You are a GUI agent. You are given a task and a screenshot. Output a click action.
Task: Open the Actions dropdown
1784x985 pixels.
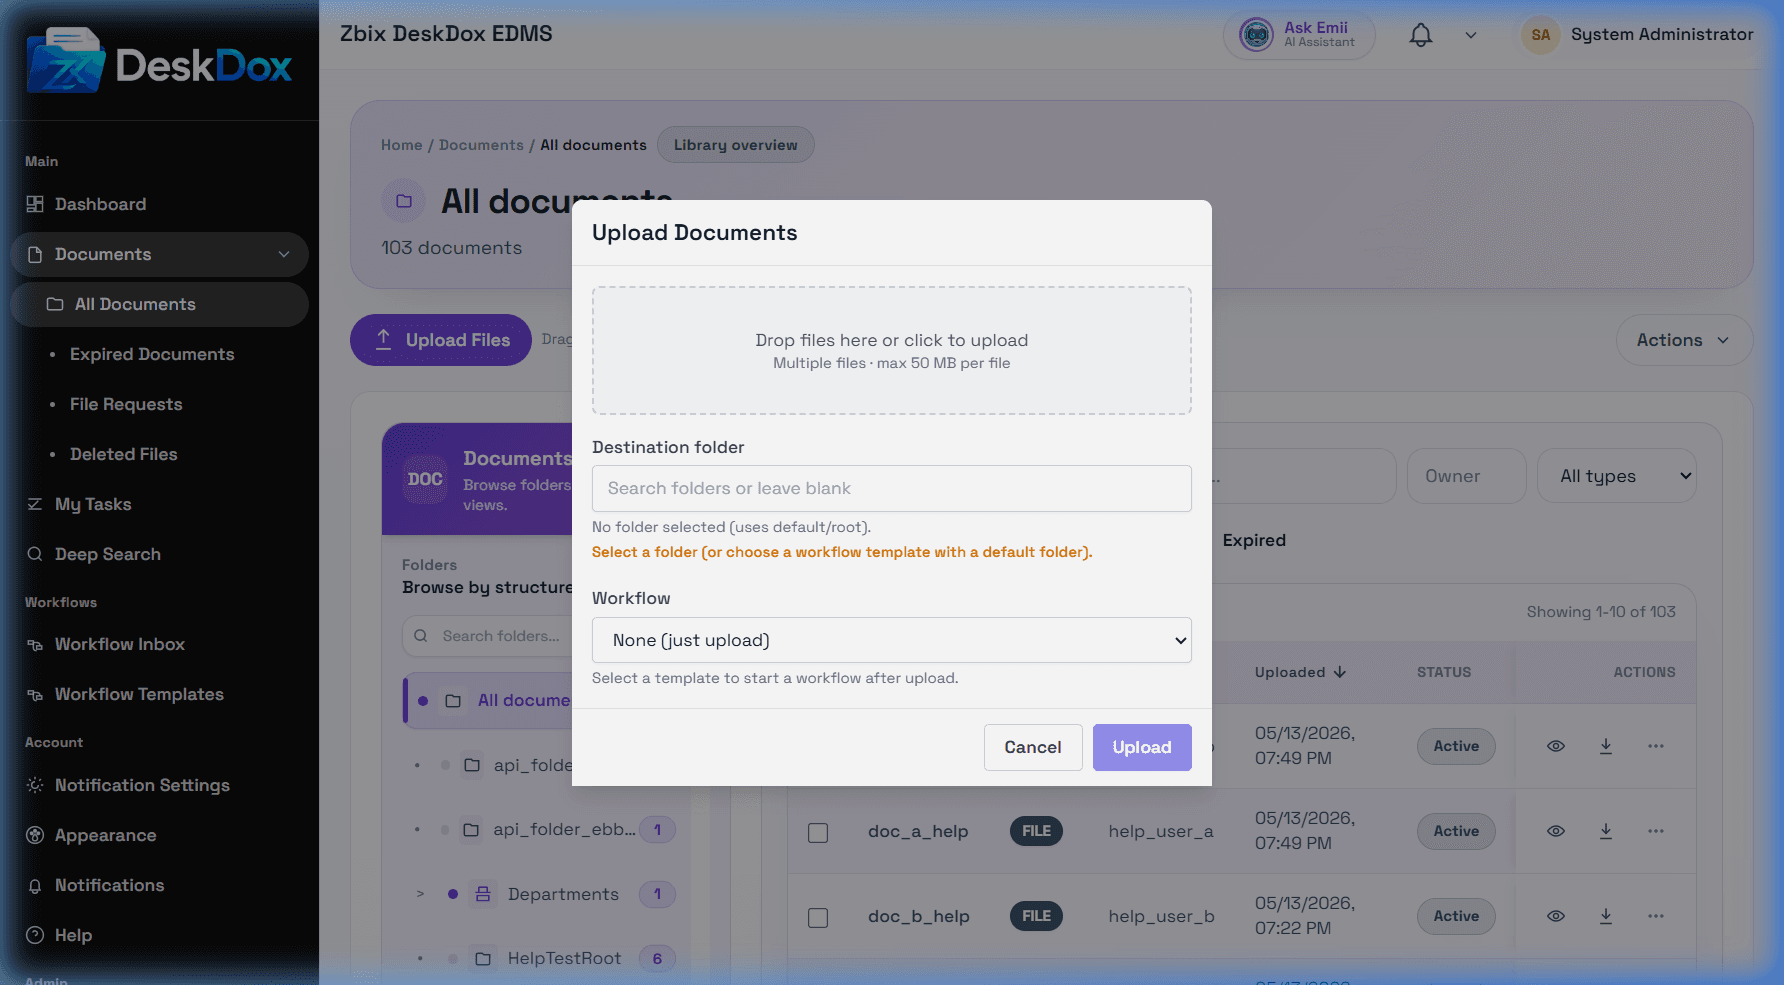coord(1684,340)
